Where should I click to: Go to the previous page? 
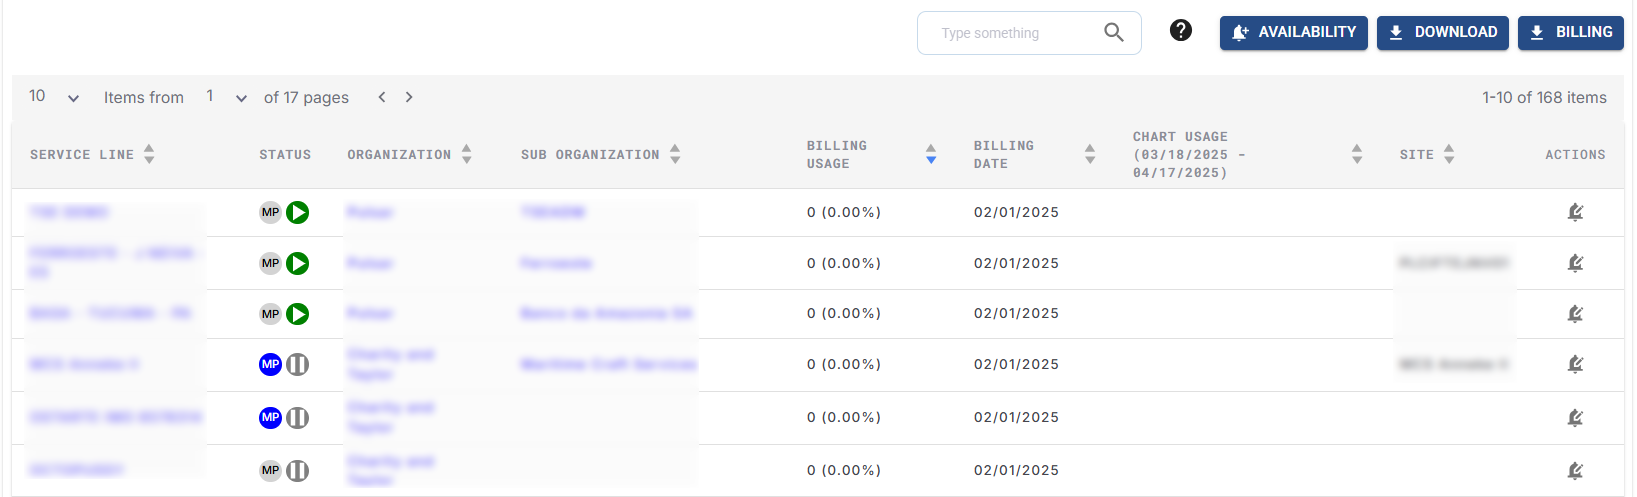(x=382, y=97)
